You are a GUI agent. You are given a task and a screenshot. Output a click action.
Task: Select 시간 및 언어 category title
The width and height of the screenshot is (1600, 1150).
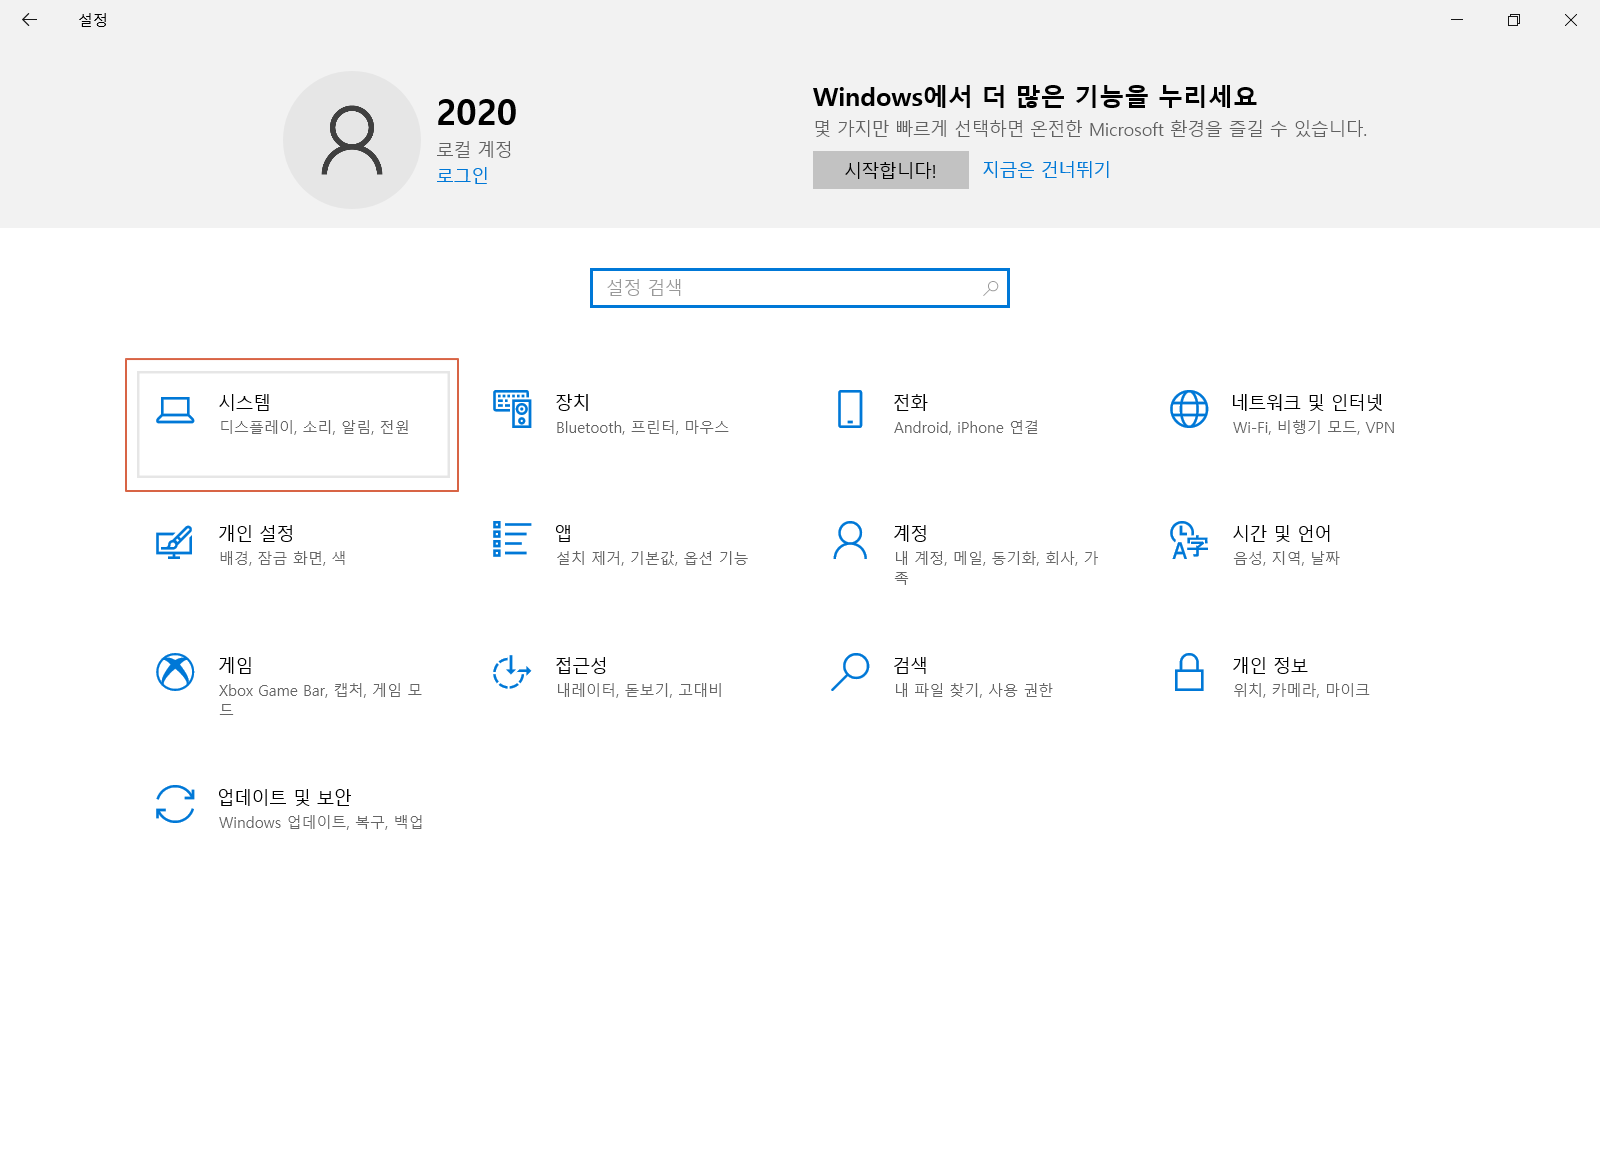pos(1282,533)
